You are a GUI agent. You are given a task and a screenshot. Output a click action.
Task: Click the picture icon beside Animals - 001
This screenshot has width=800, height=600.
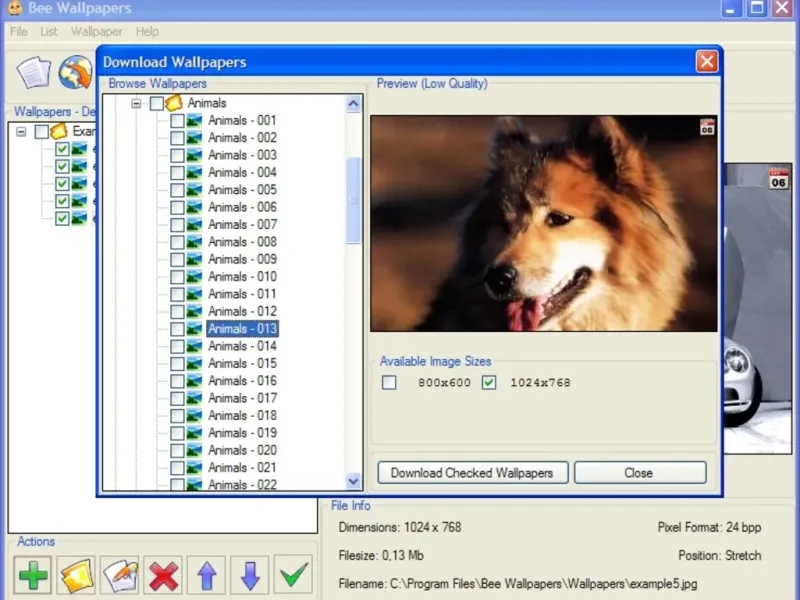[x=194, y=121]
